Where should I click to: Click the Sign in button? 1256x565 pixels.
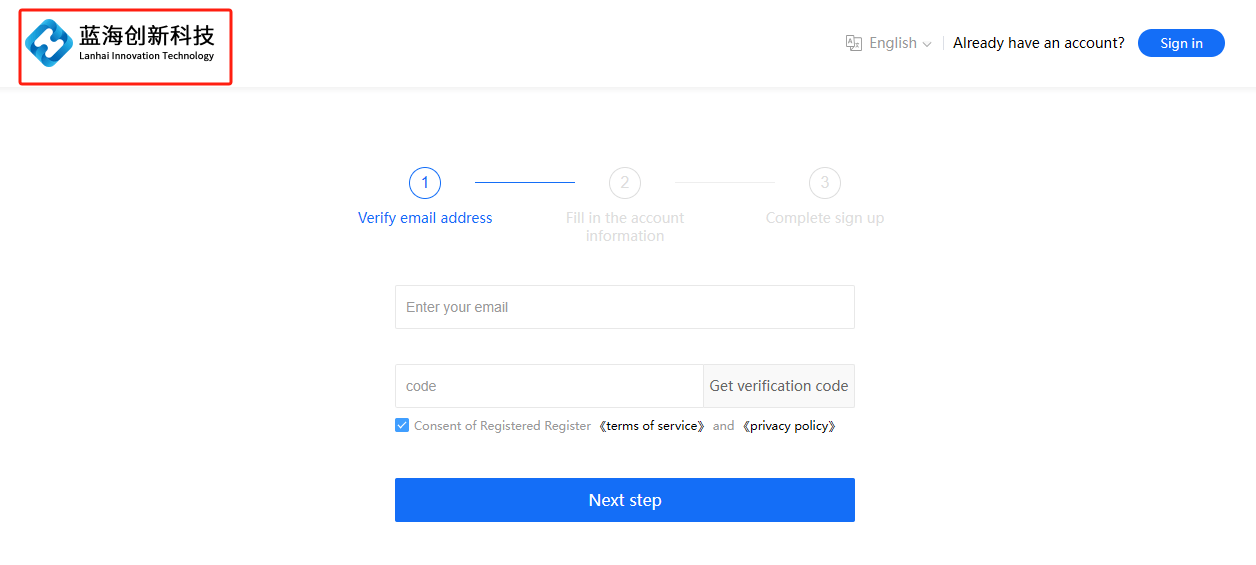[1181, 43]
